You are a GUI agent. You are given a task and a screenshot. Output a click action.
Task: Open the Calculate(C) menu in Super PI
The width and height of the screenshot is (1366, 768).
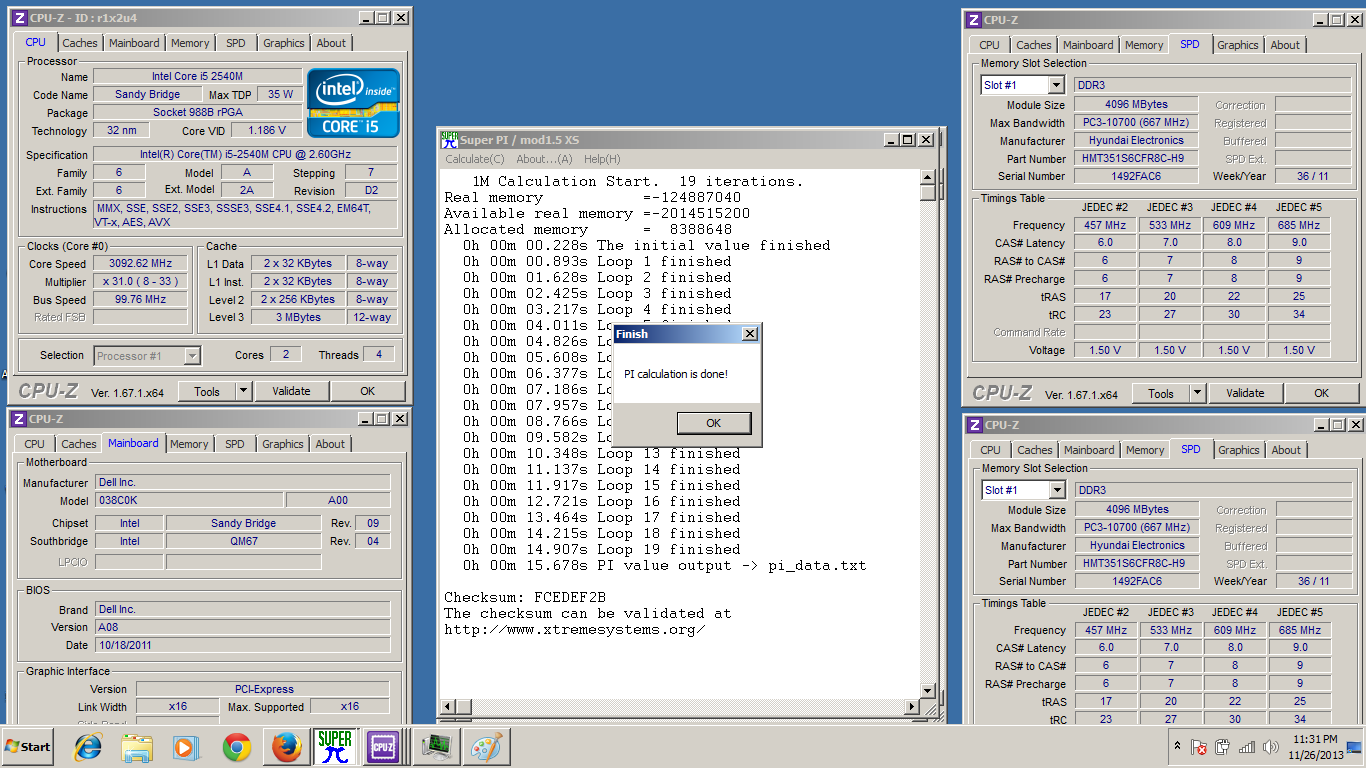tap(474, 159)
